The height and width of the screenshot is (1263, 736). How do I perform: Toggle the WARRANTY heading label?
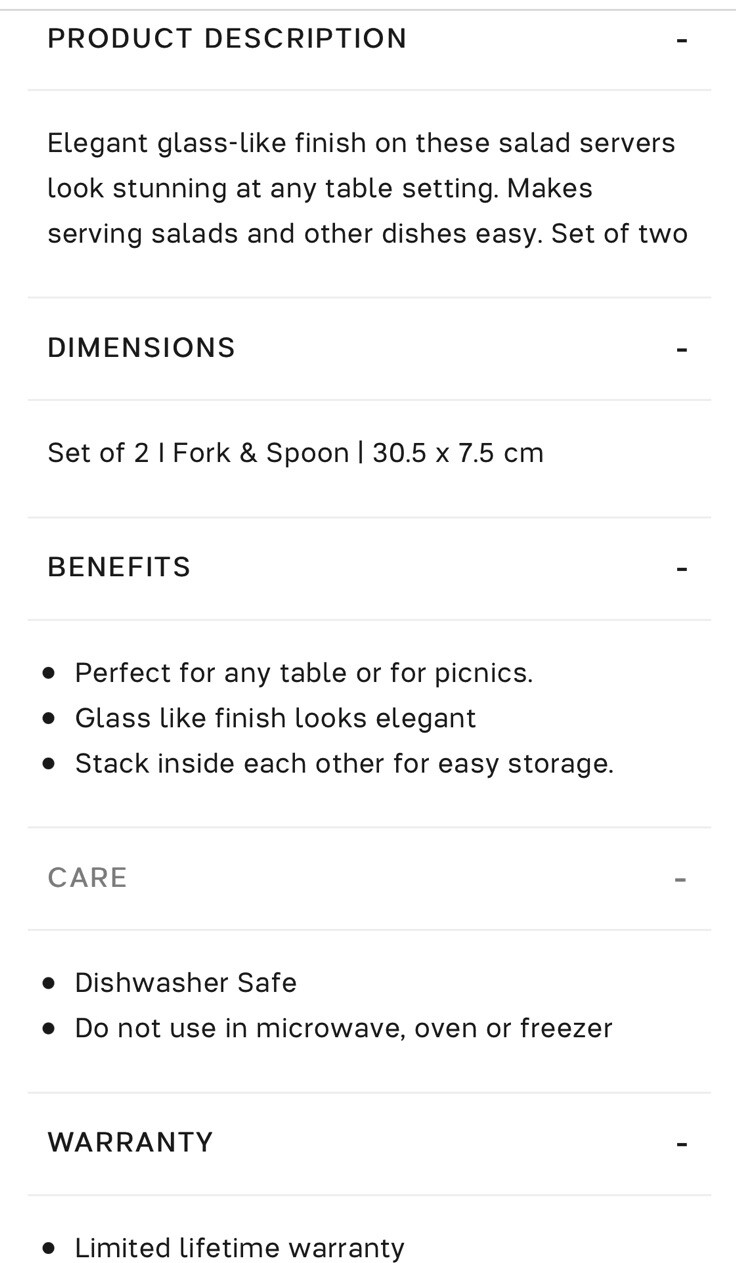[130, 1141]
